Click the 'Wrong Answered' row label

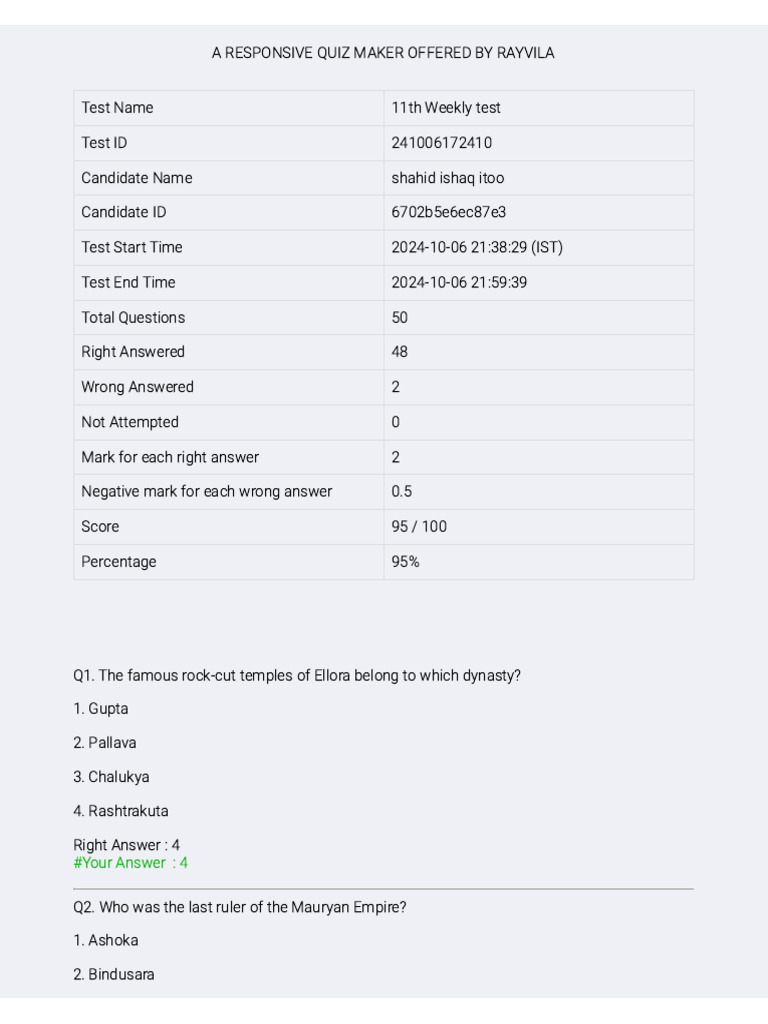point(137,387)
